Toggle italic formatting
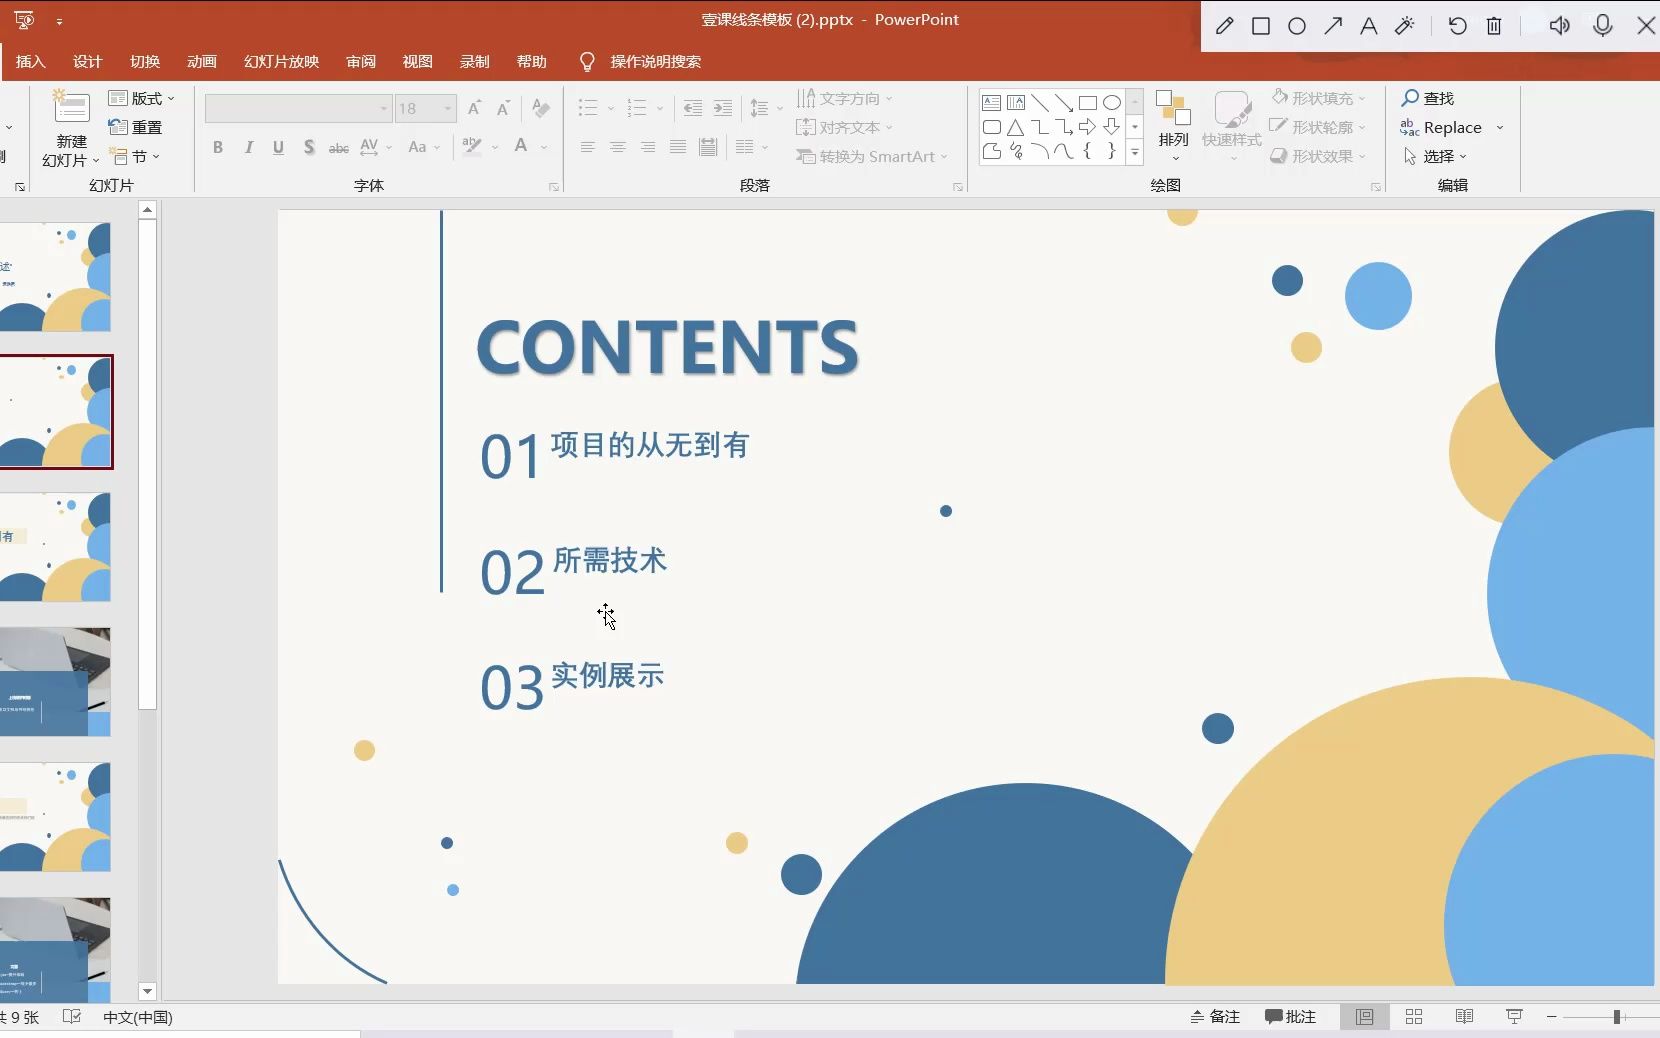This screenshot has width=1660, height=1038. (248, 147)
